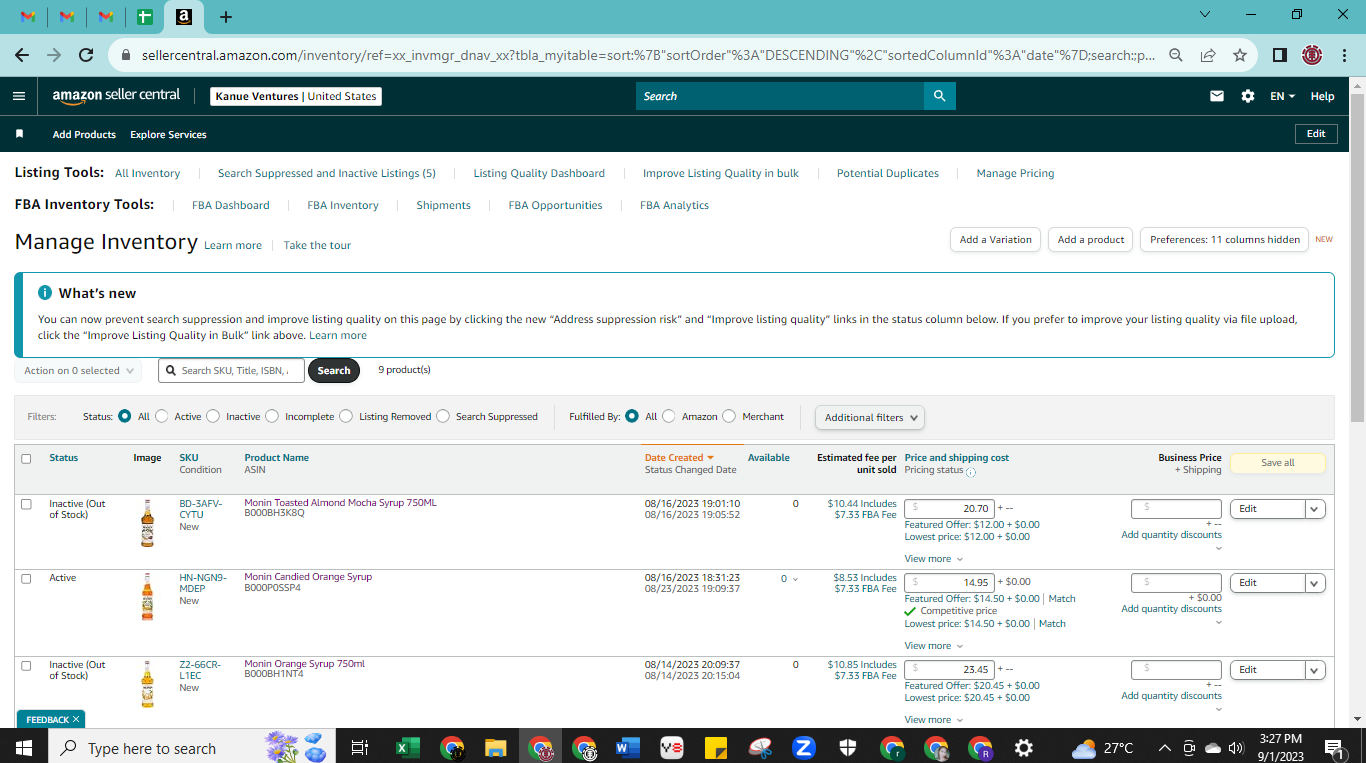Expand Edit dropdown arrow for Monin Orange Syrup 750ml
1366x763 pixels.
tap(1315, 670)
